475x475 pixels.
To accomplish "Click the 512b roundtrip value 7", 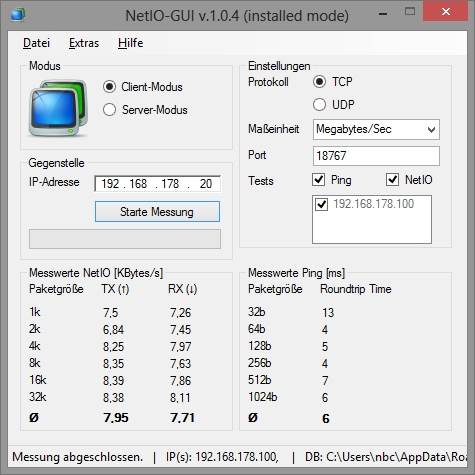I will 325,381.
